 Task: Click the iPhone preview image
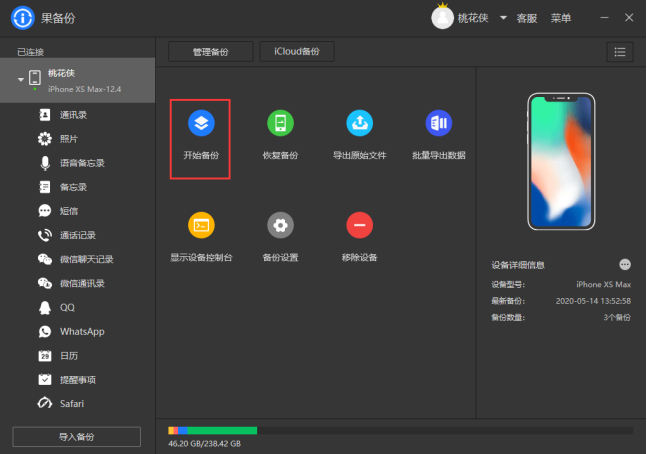coord(561,161)
